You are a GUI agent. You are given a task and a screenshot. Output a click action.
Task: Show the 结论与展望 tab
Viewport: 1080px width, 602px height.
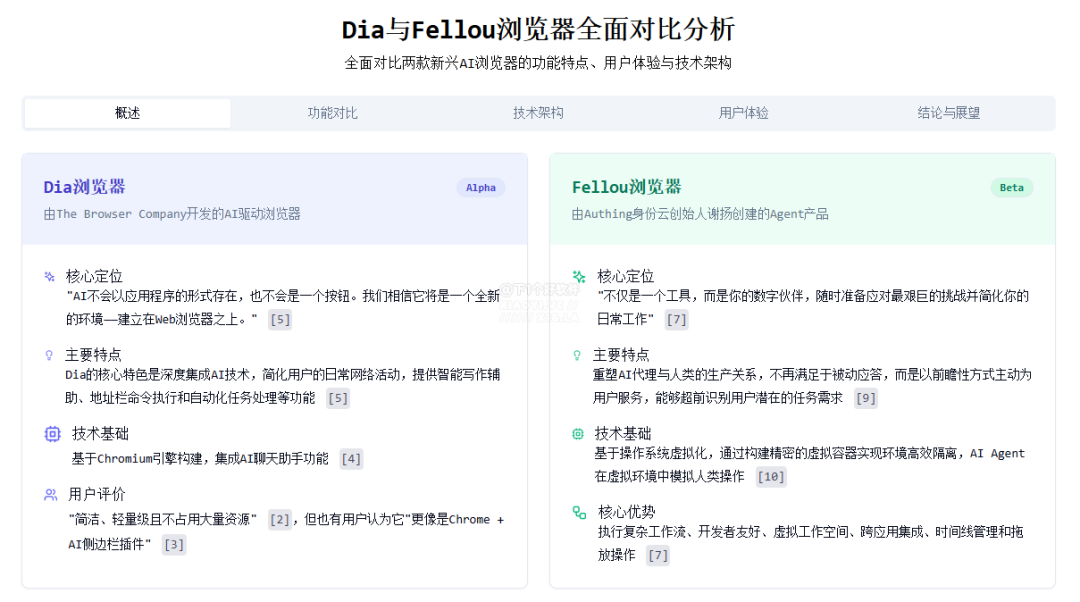[948, 113]
